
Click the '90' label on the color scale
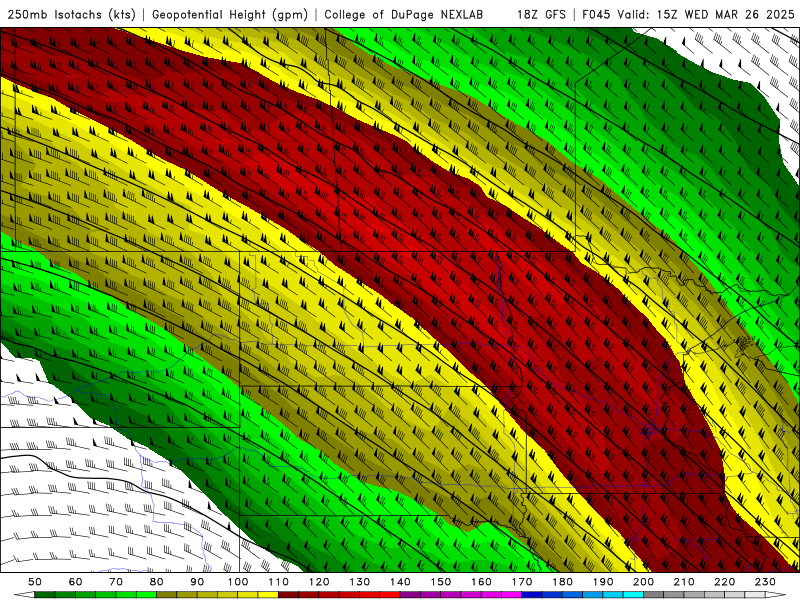(x=197, y=582)
